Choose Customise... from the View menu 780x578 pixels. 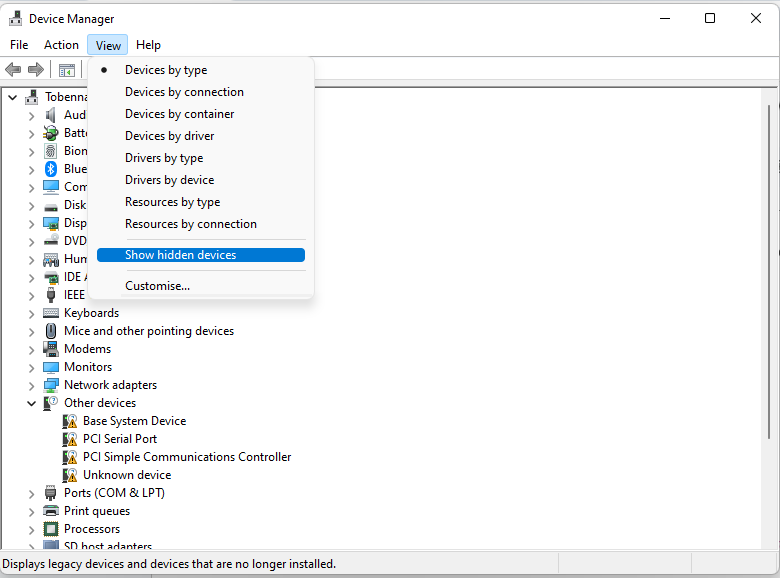coord(157,286)
